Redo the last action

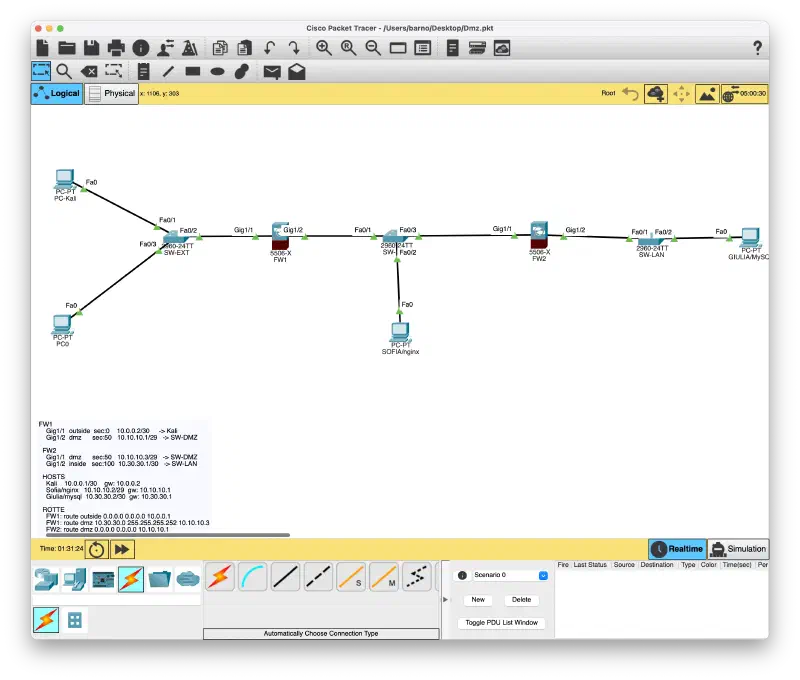[294, 48]
